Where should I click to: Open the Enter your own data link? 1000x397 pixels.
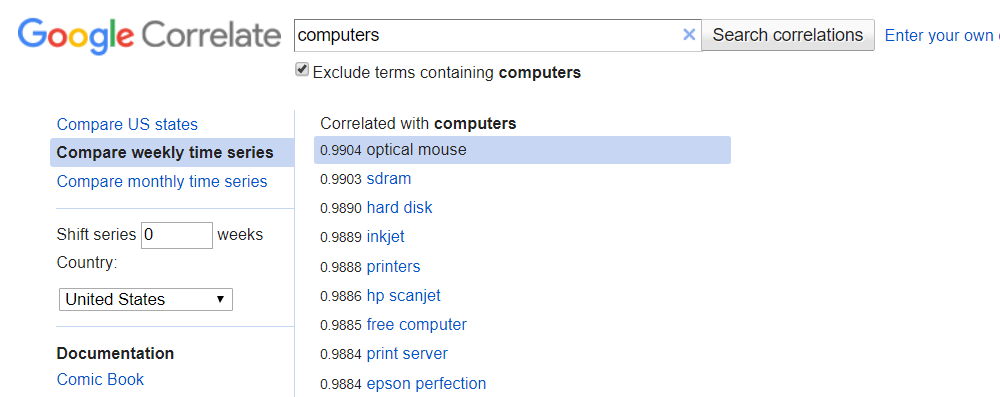[942, 36]
